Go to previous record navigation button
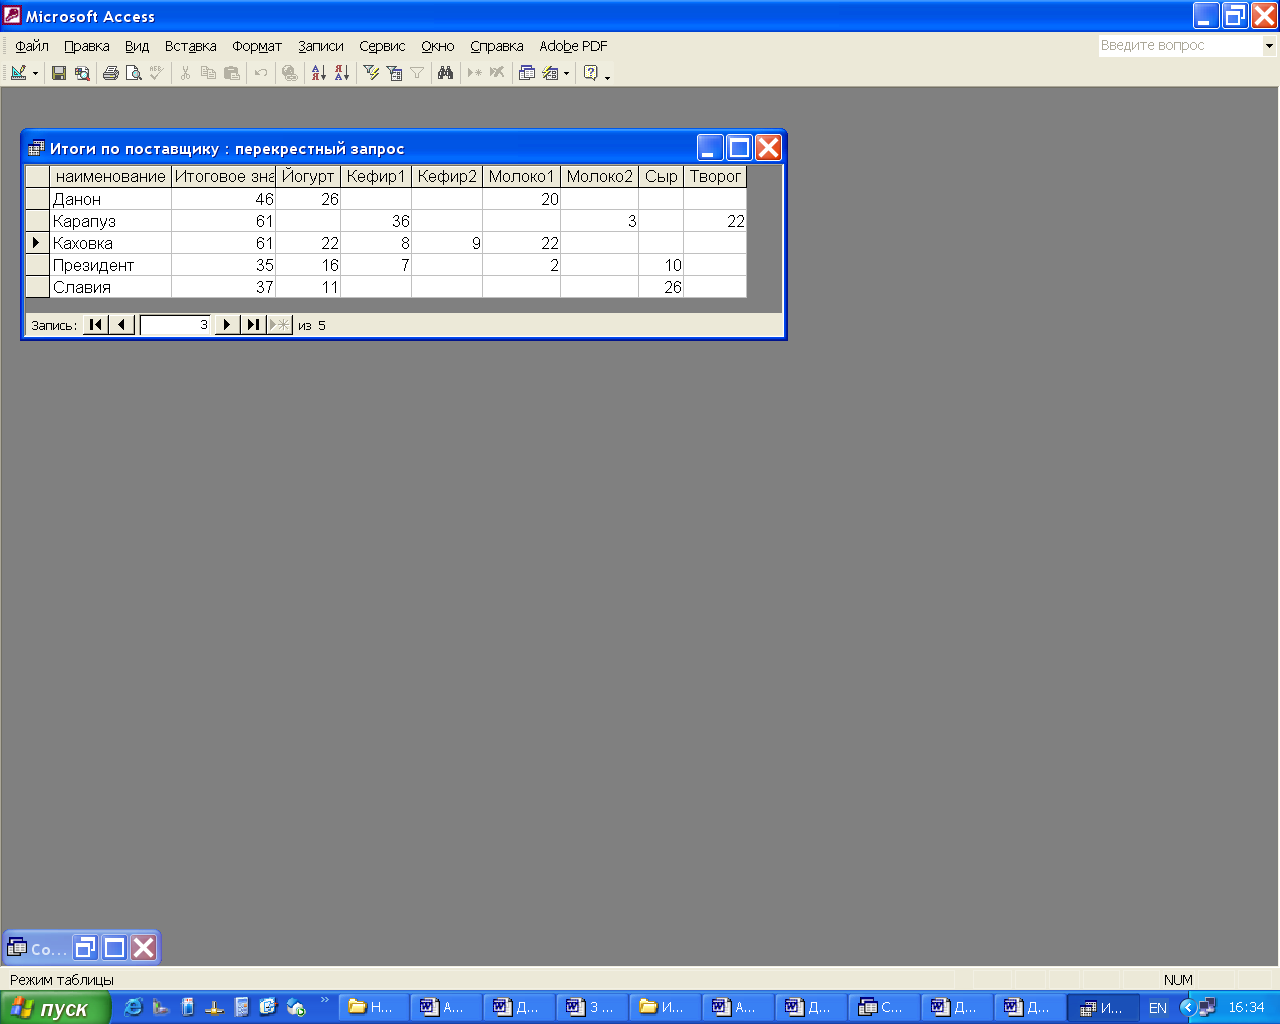This screenshot has width=1280, height=1024. pos(122,324)
